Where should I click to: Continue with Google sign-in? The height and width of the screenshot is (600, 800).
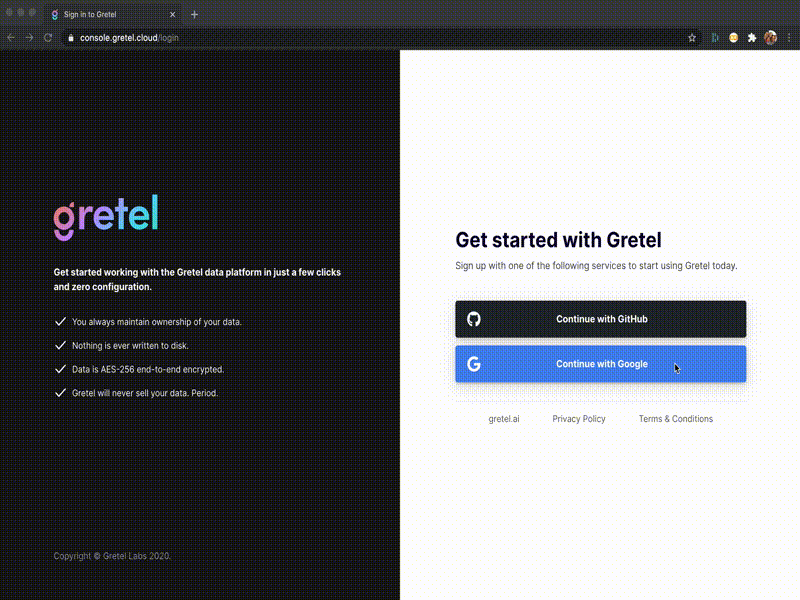click(601, 364)
